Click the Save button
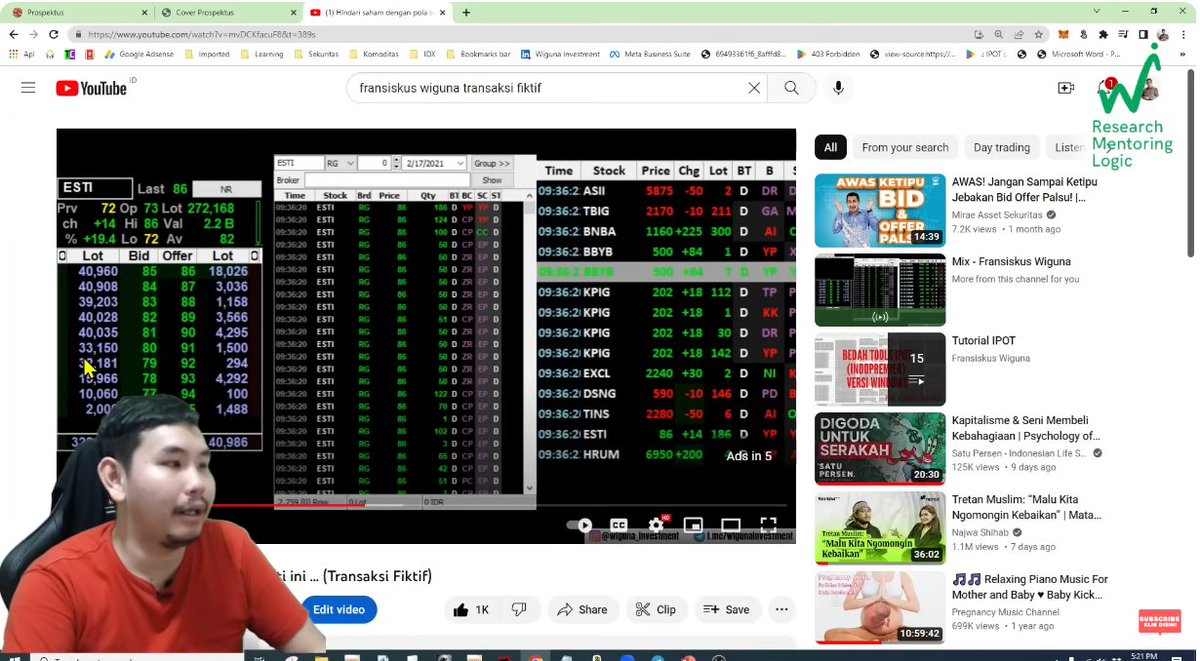1200x661 pixels. click(x=727, y=609)
